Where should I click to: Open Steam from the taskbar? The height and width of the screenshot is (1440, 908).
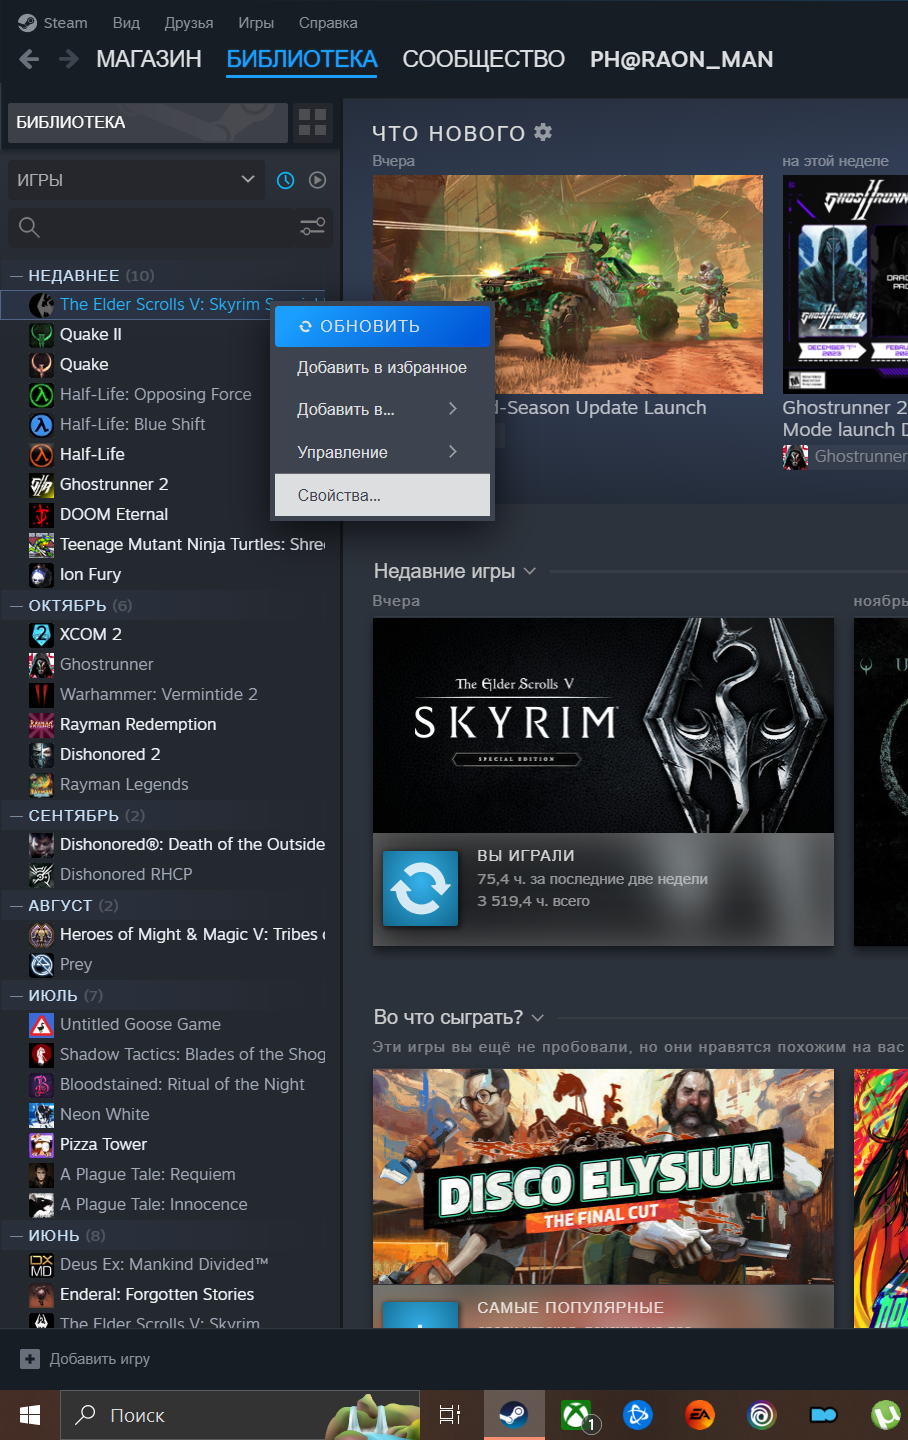(x=514, y=1415)
